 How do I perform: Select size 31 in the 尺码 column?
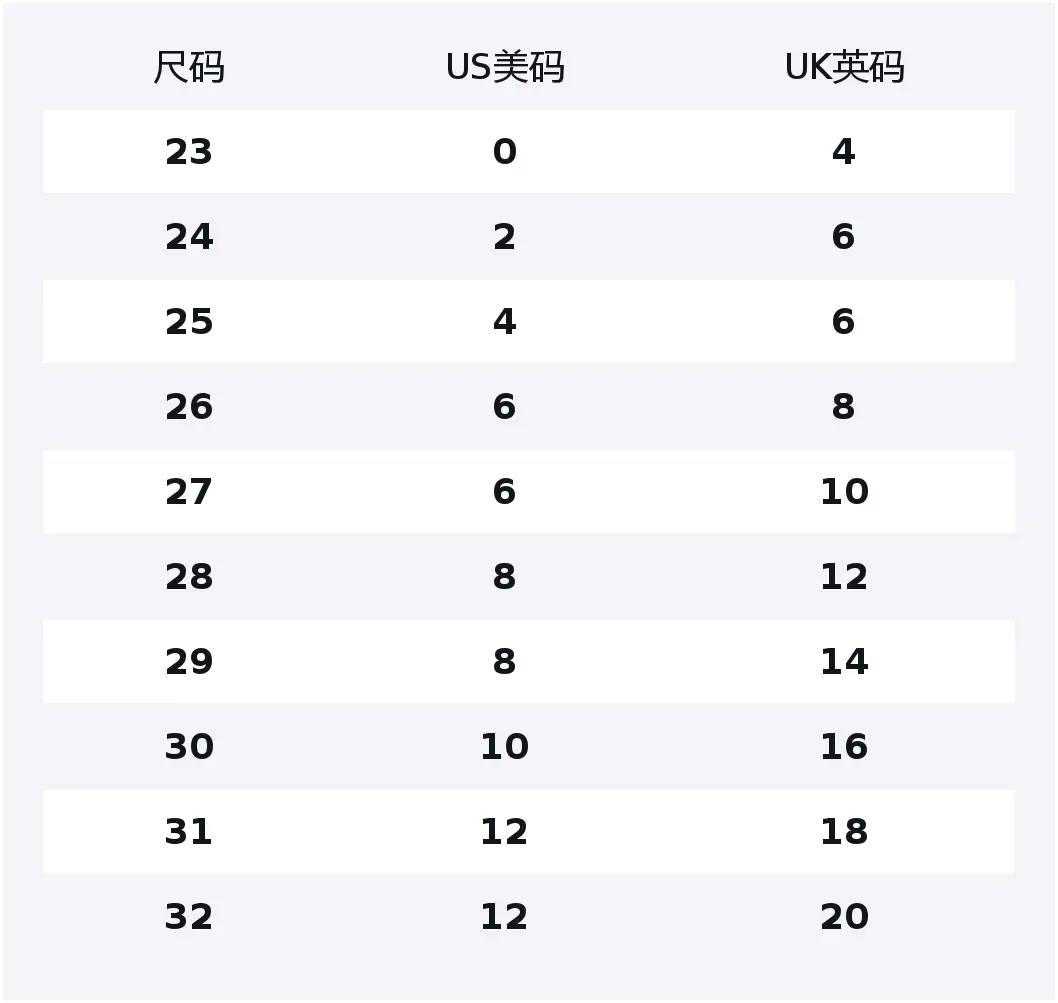pyautogui.click(x=189, y=832)
